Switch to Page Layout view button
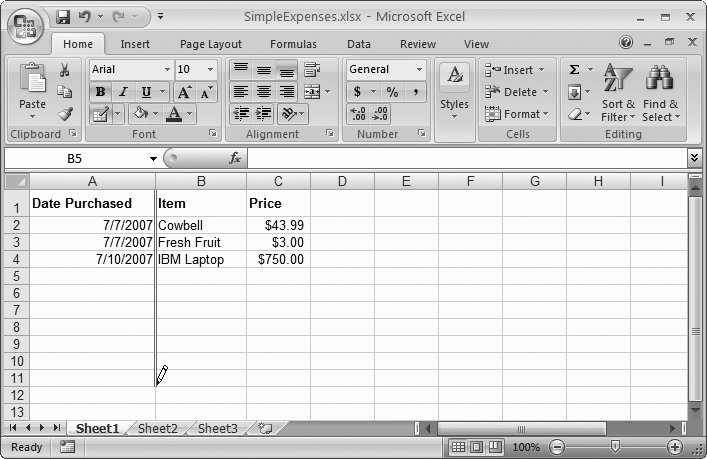The image size is (707, 459). (x=476, y=447)
